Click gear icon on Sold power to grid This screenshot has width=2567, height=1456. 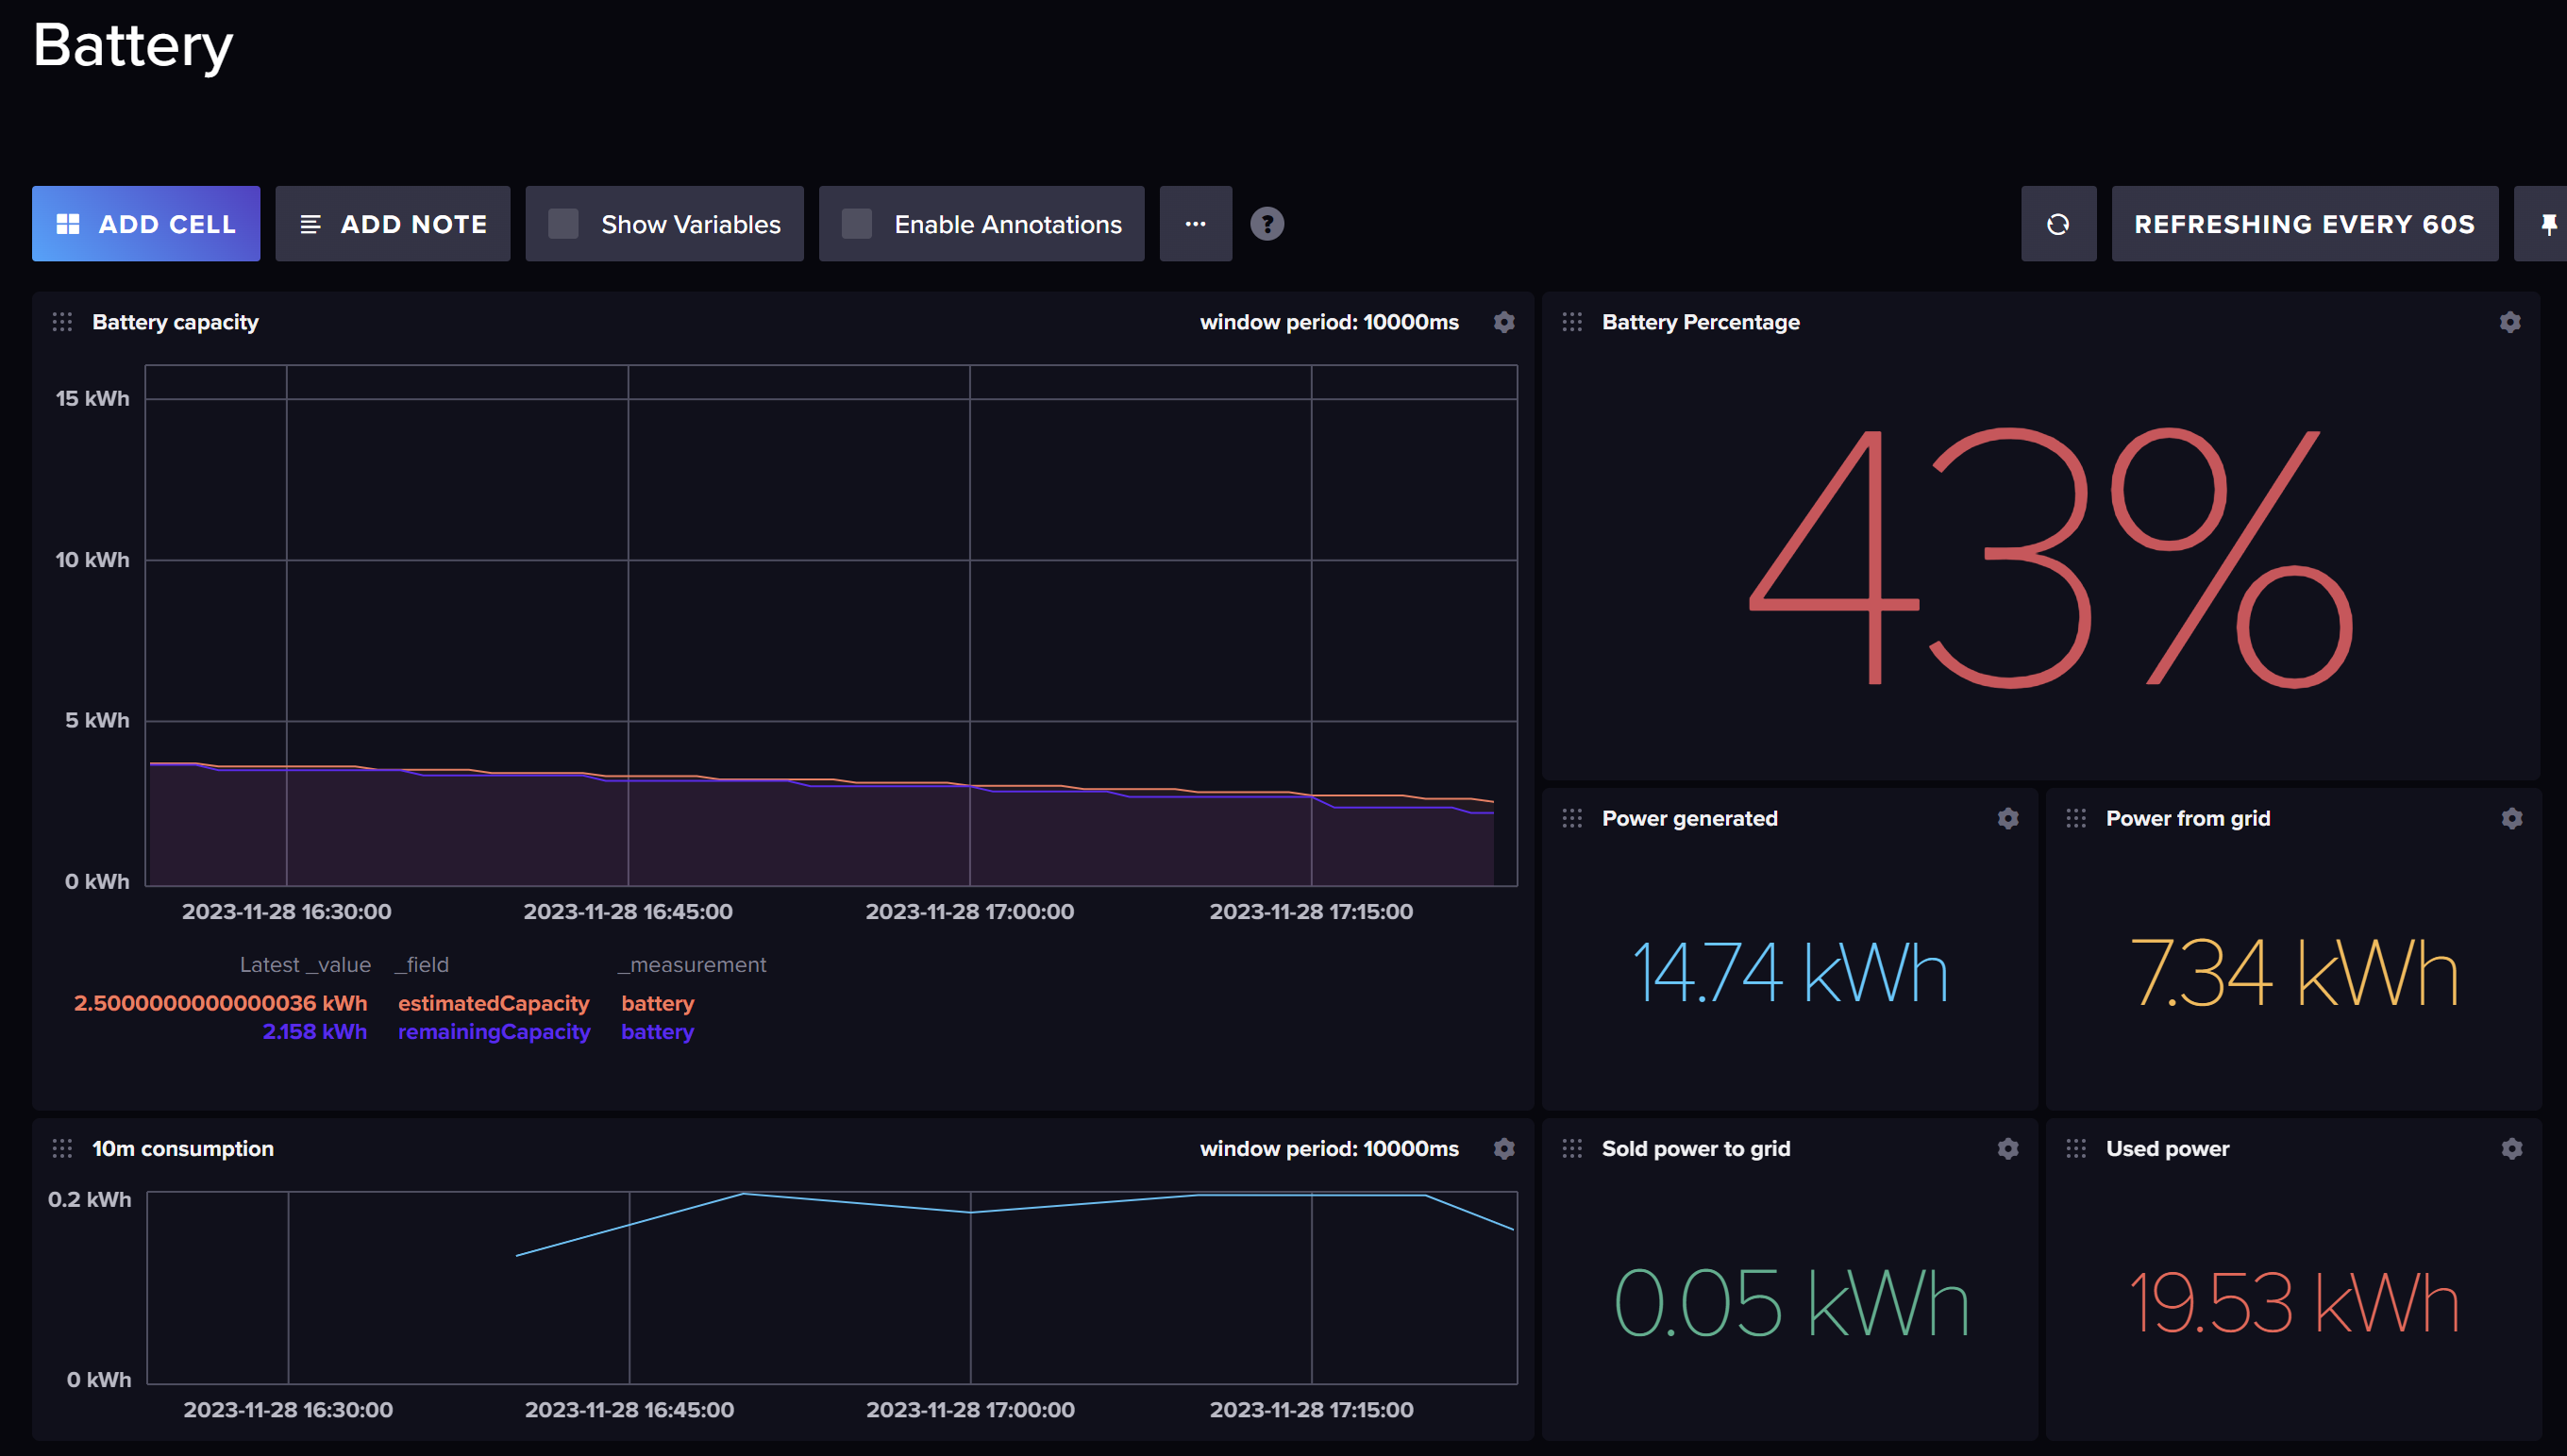[x=2007, y=1148]
